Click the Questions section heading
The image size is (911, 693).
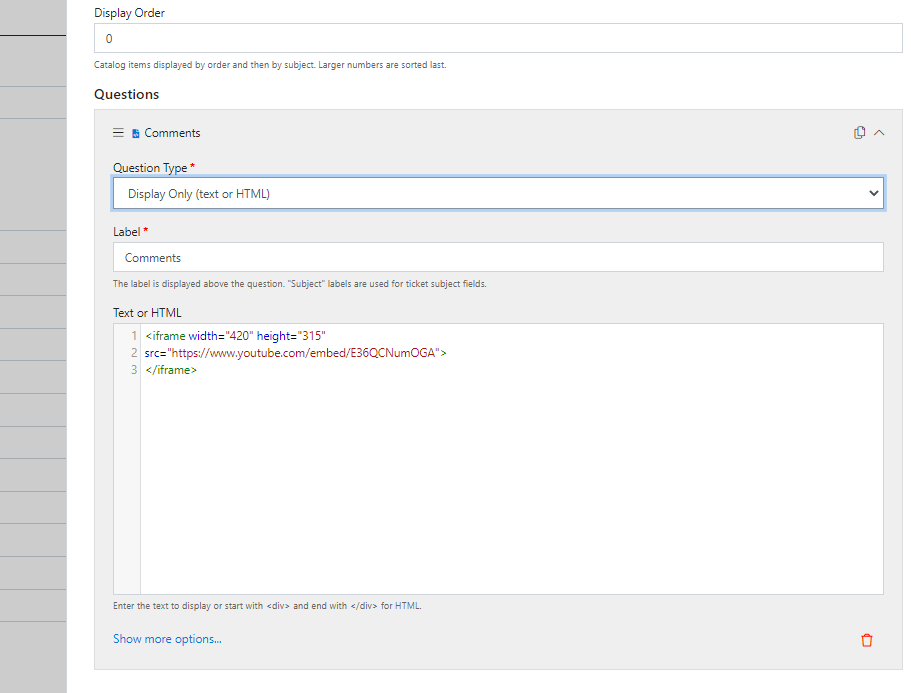[x=127, y=94]
